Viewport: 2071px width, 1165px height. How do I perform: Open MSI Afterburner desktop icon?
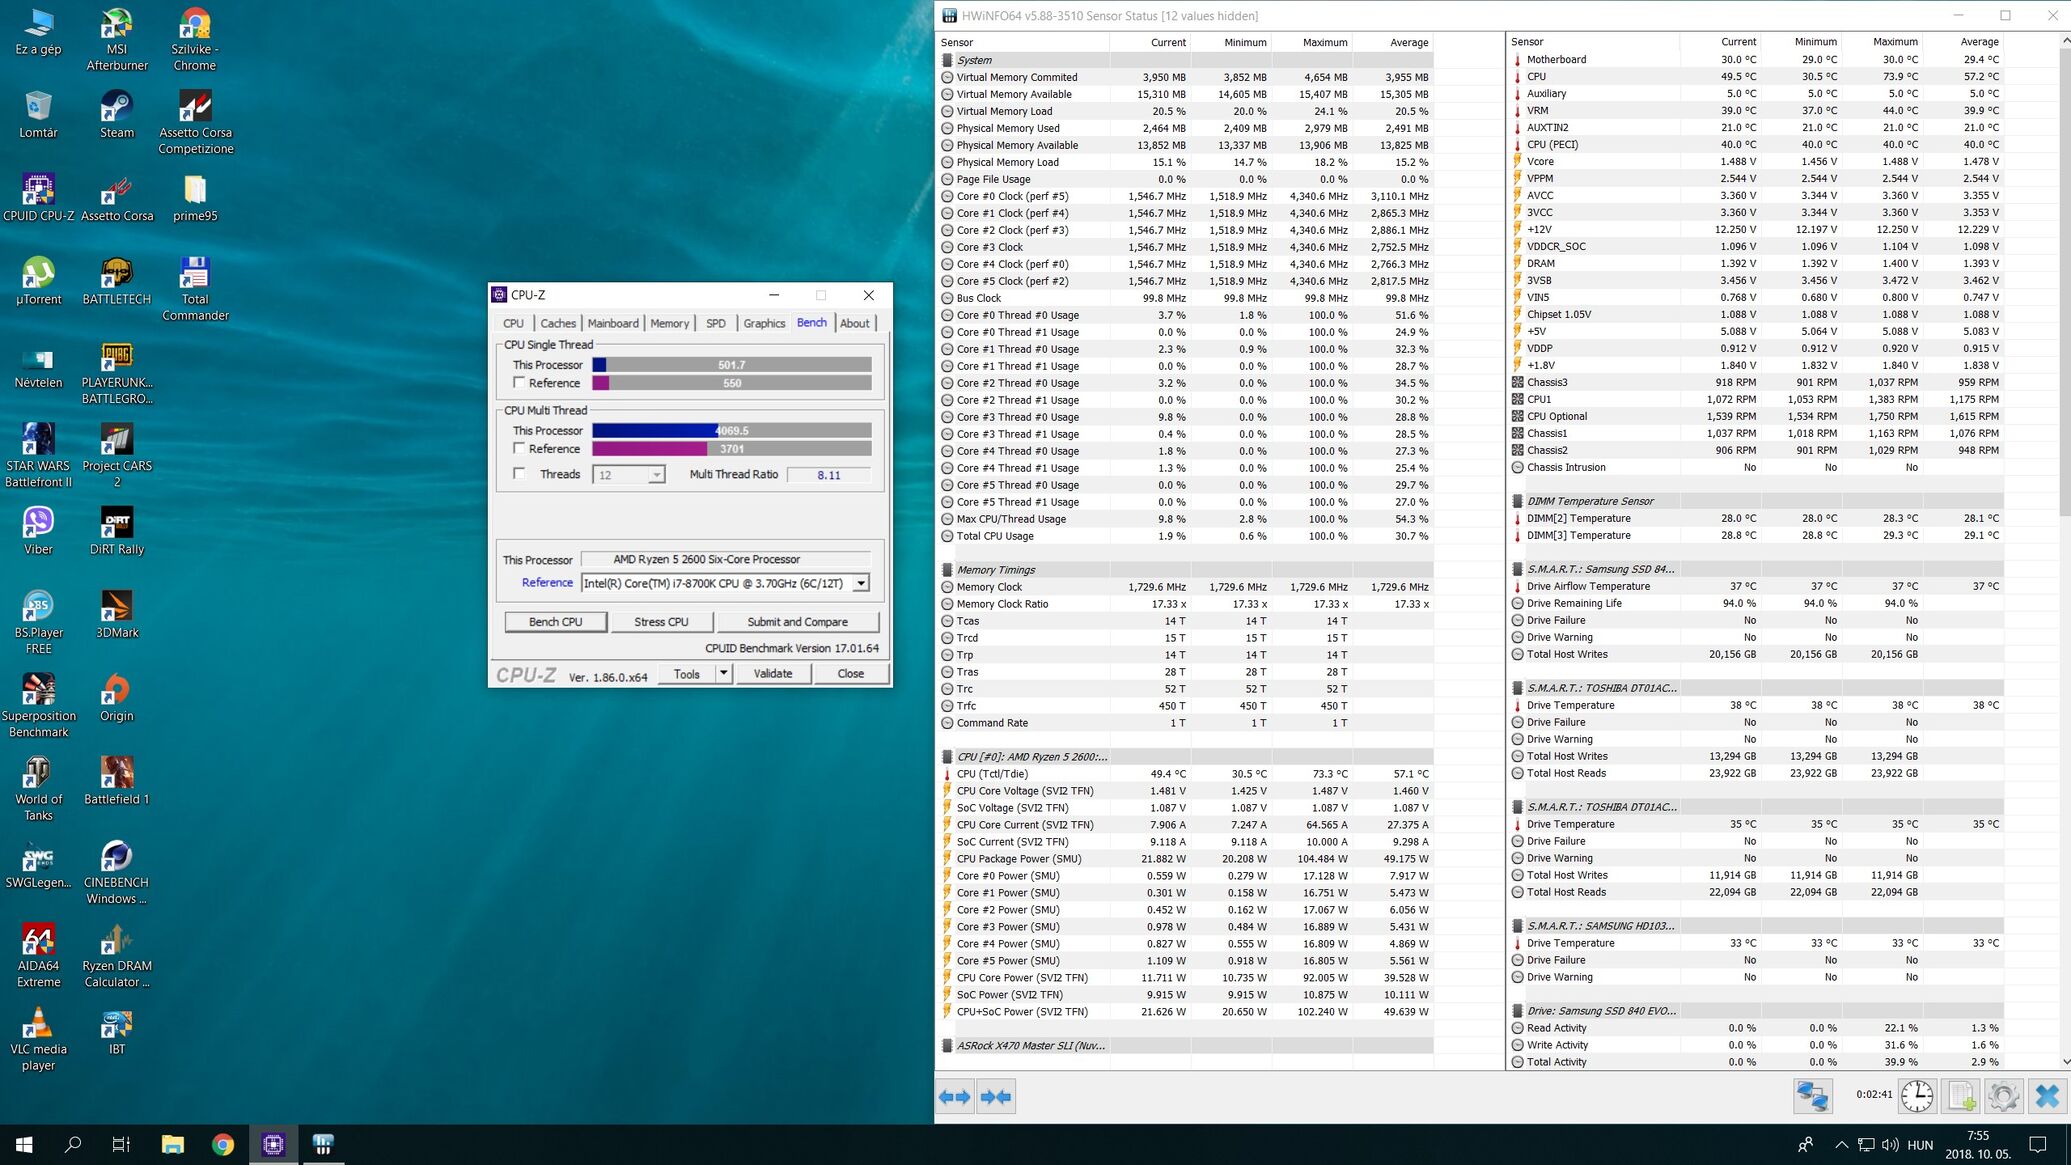point(117,40)
